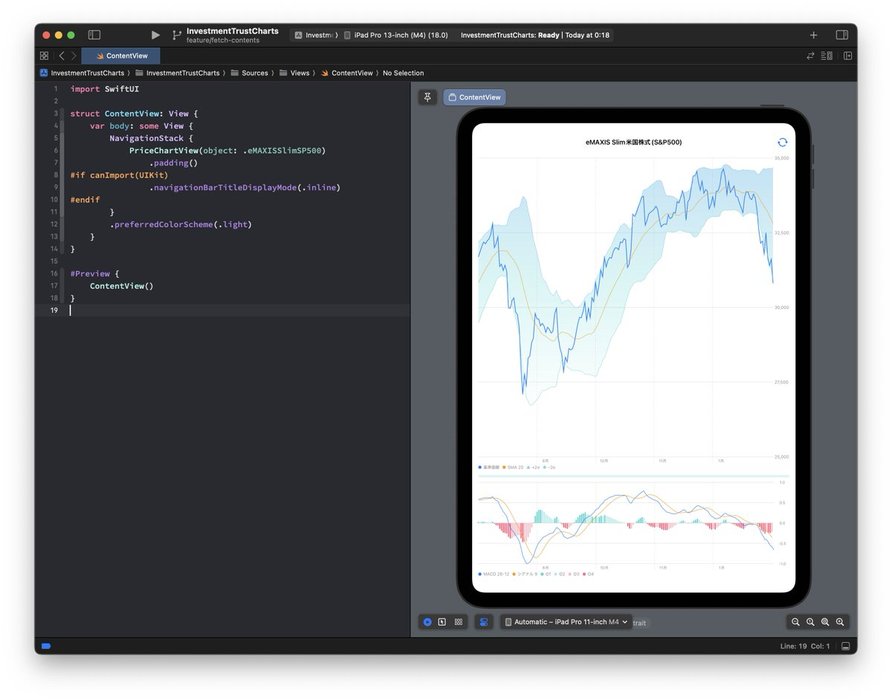Open the ContentView file breadcrumb
The image size is (892, 700).
347,73
